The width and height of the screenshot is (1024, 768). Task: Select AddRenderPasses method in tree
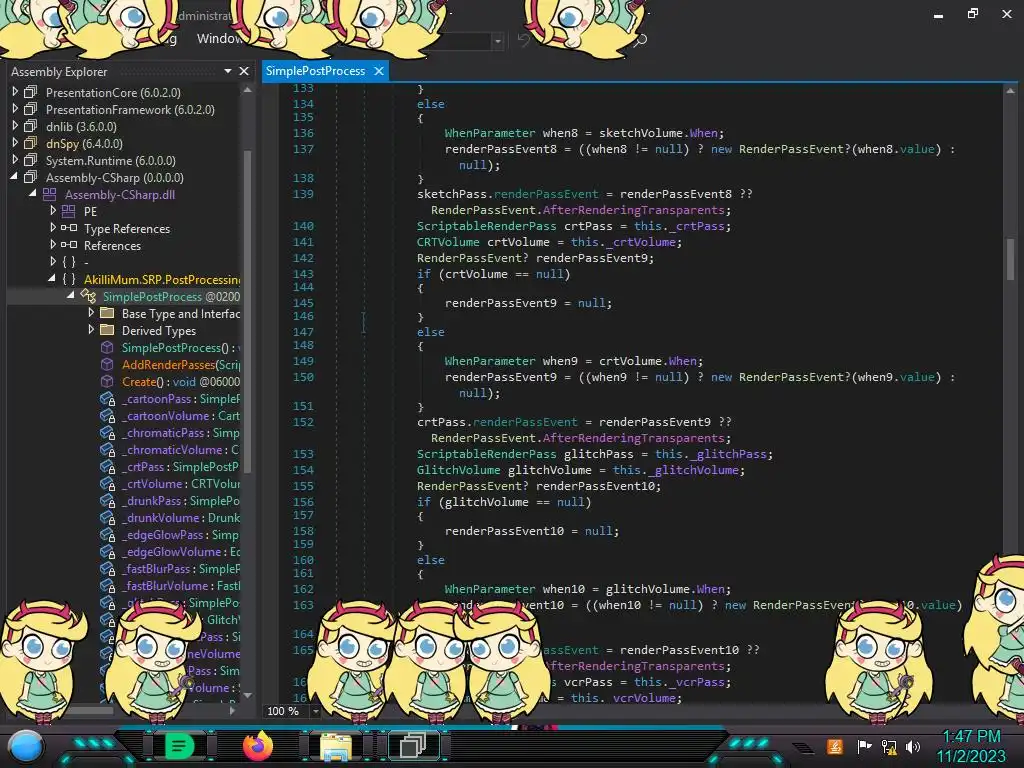click(180, 364)
